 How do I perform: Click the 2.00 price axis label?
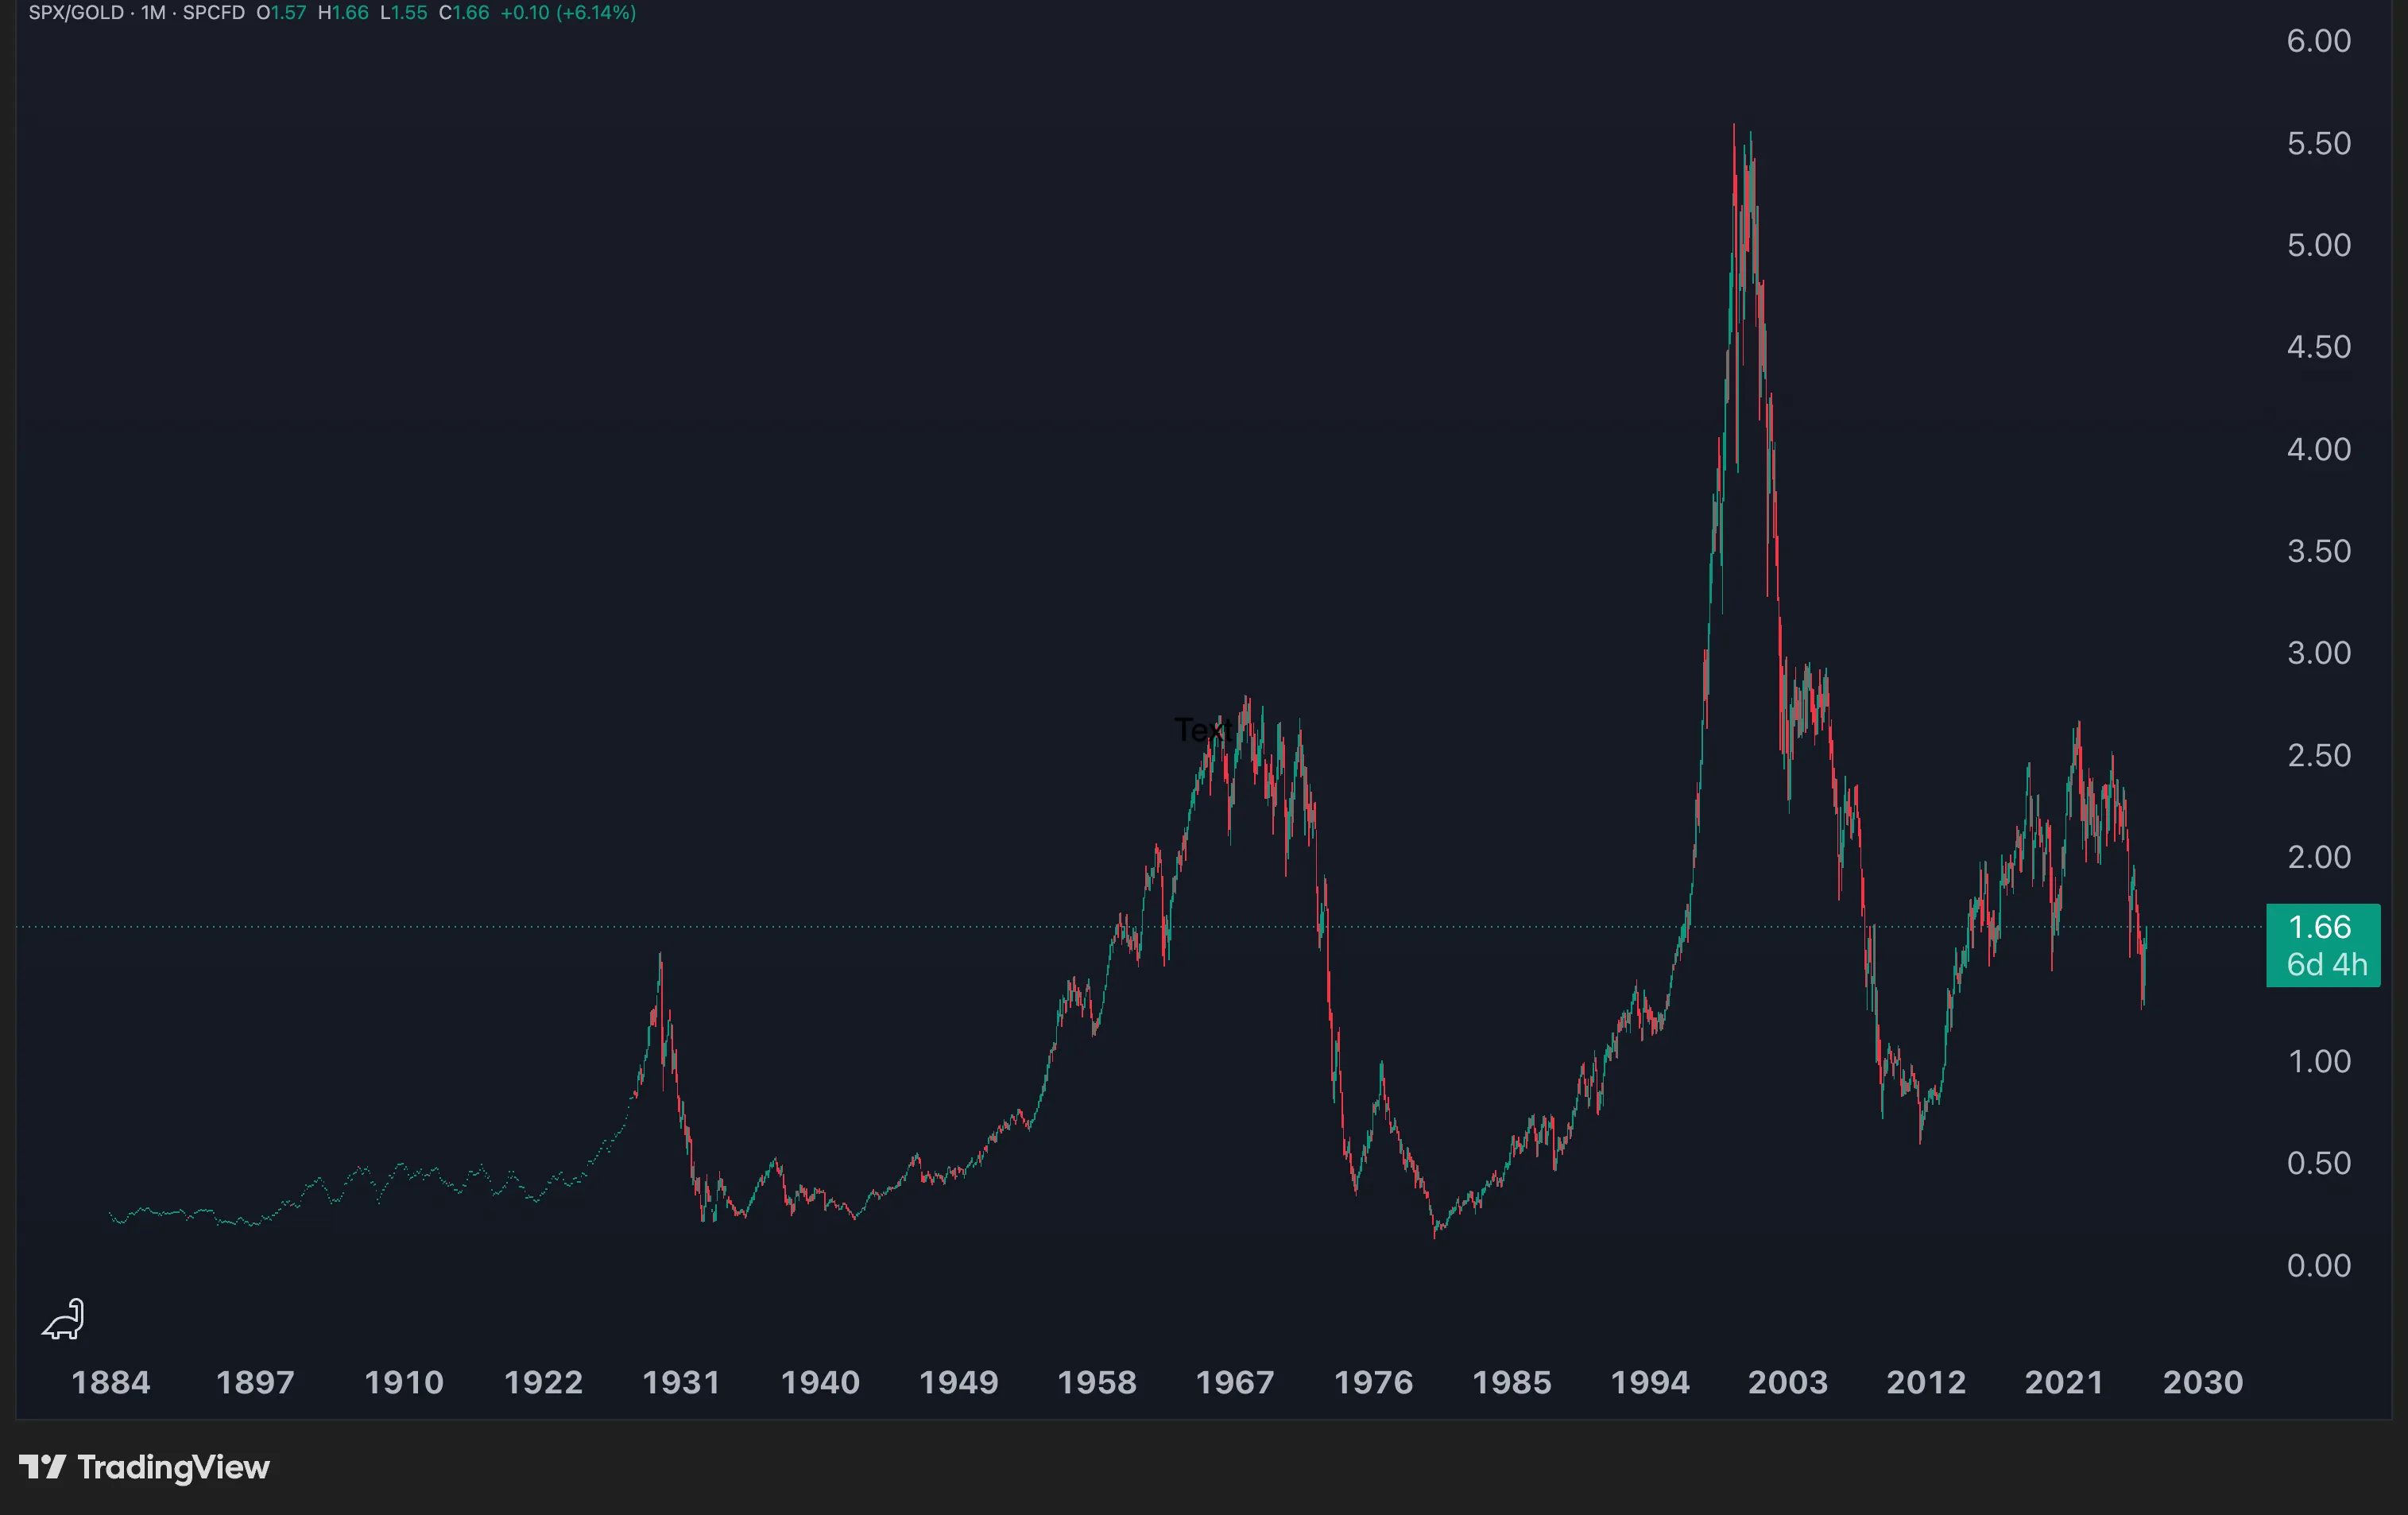(x=2319, y=857)
